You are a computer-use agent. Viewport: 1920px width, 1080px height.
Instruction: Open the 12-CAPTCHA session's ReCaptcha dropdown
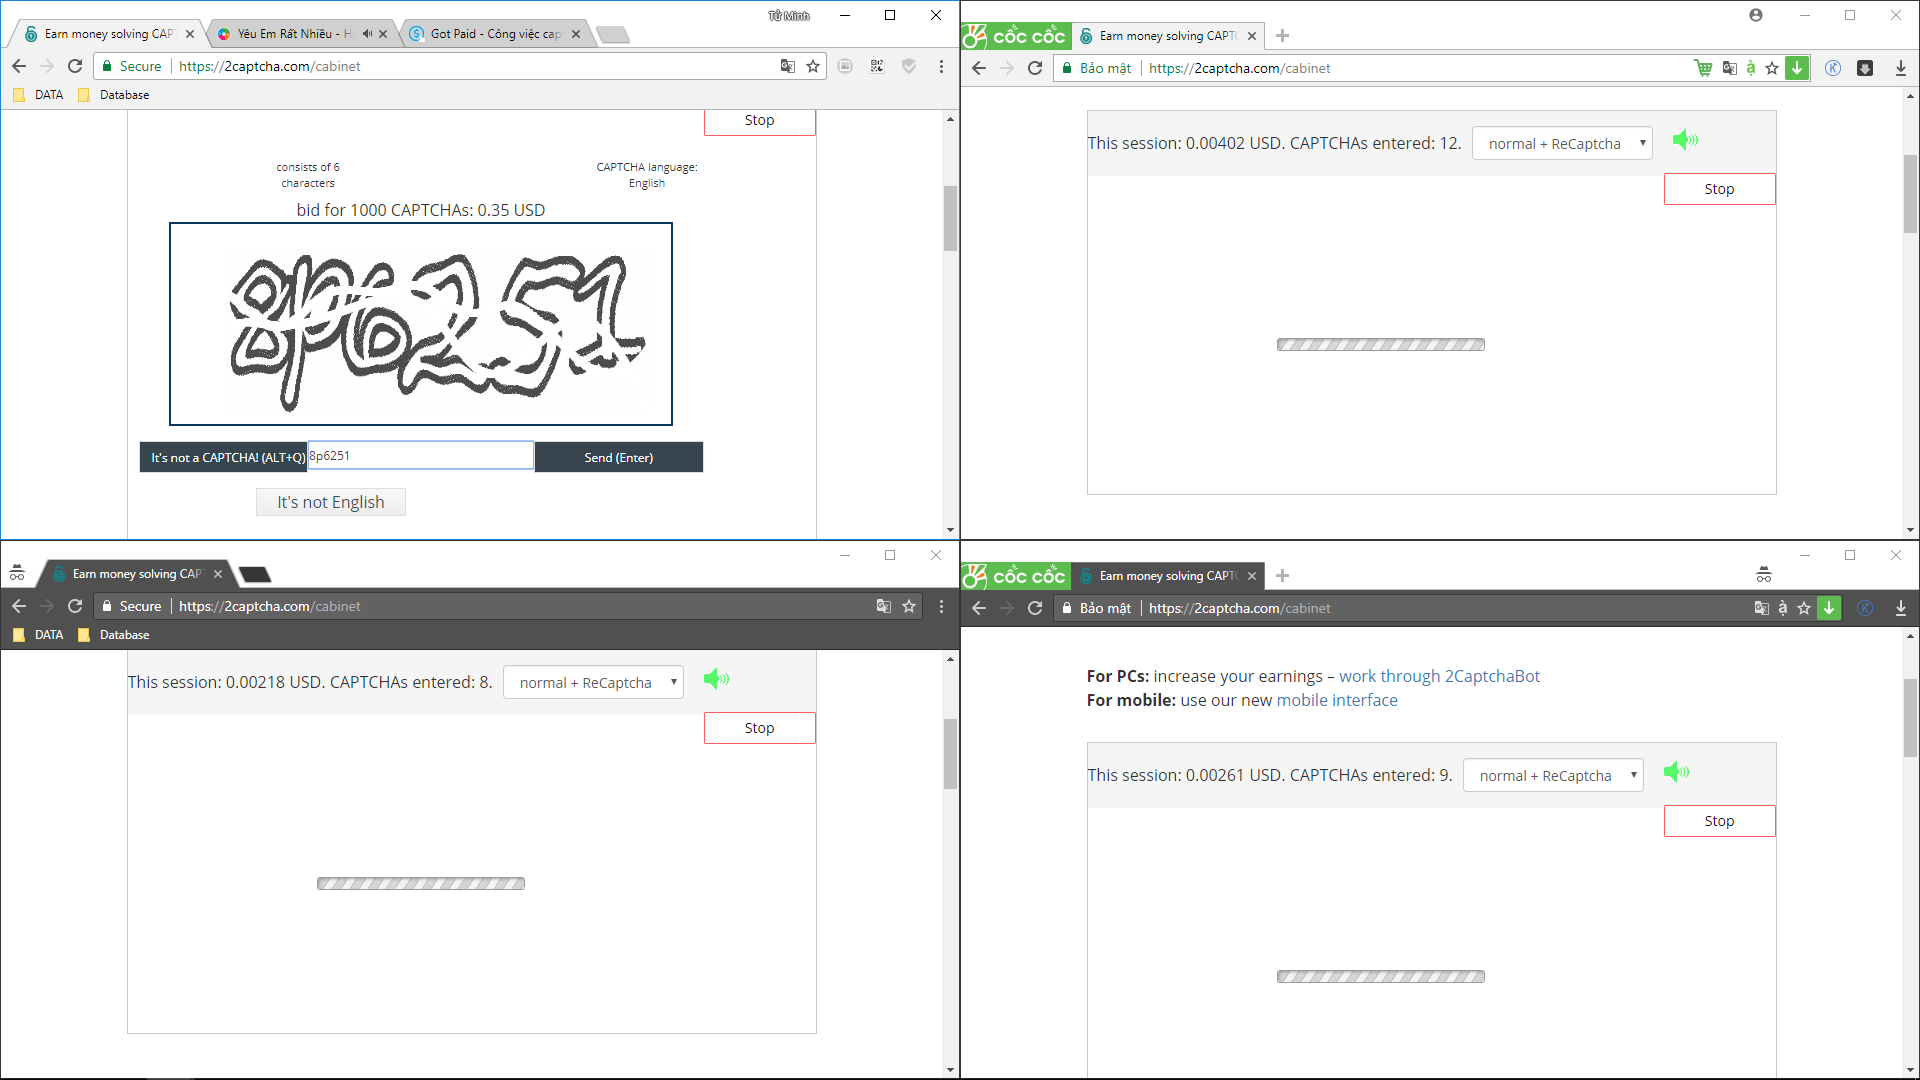1562,144
